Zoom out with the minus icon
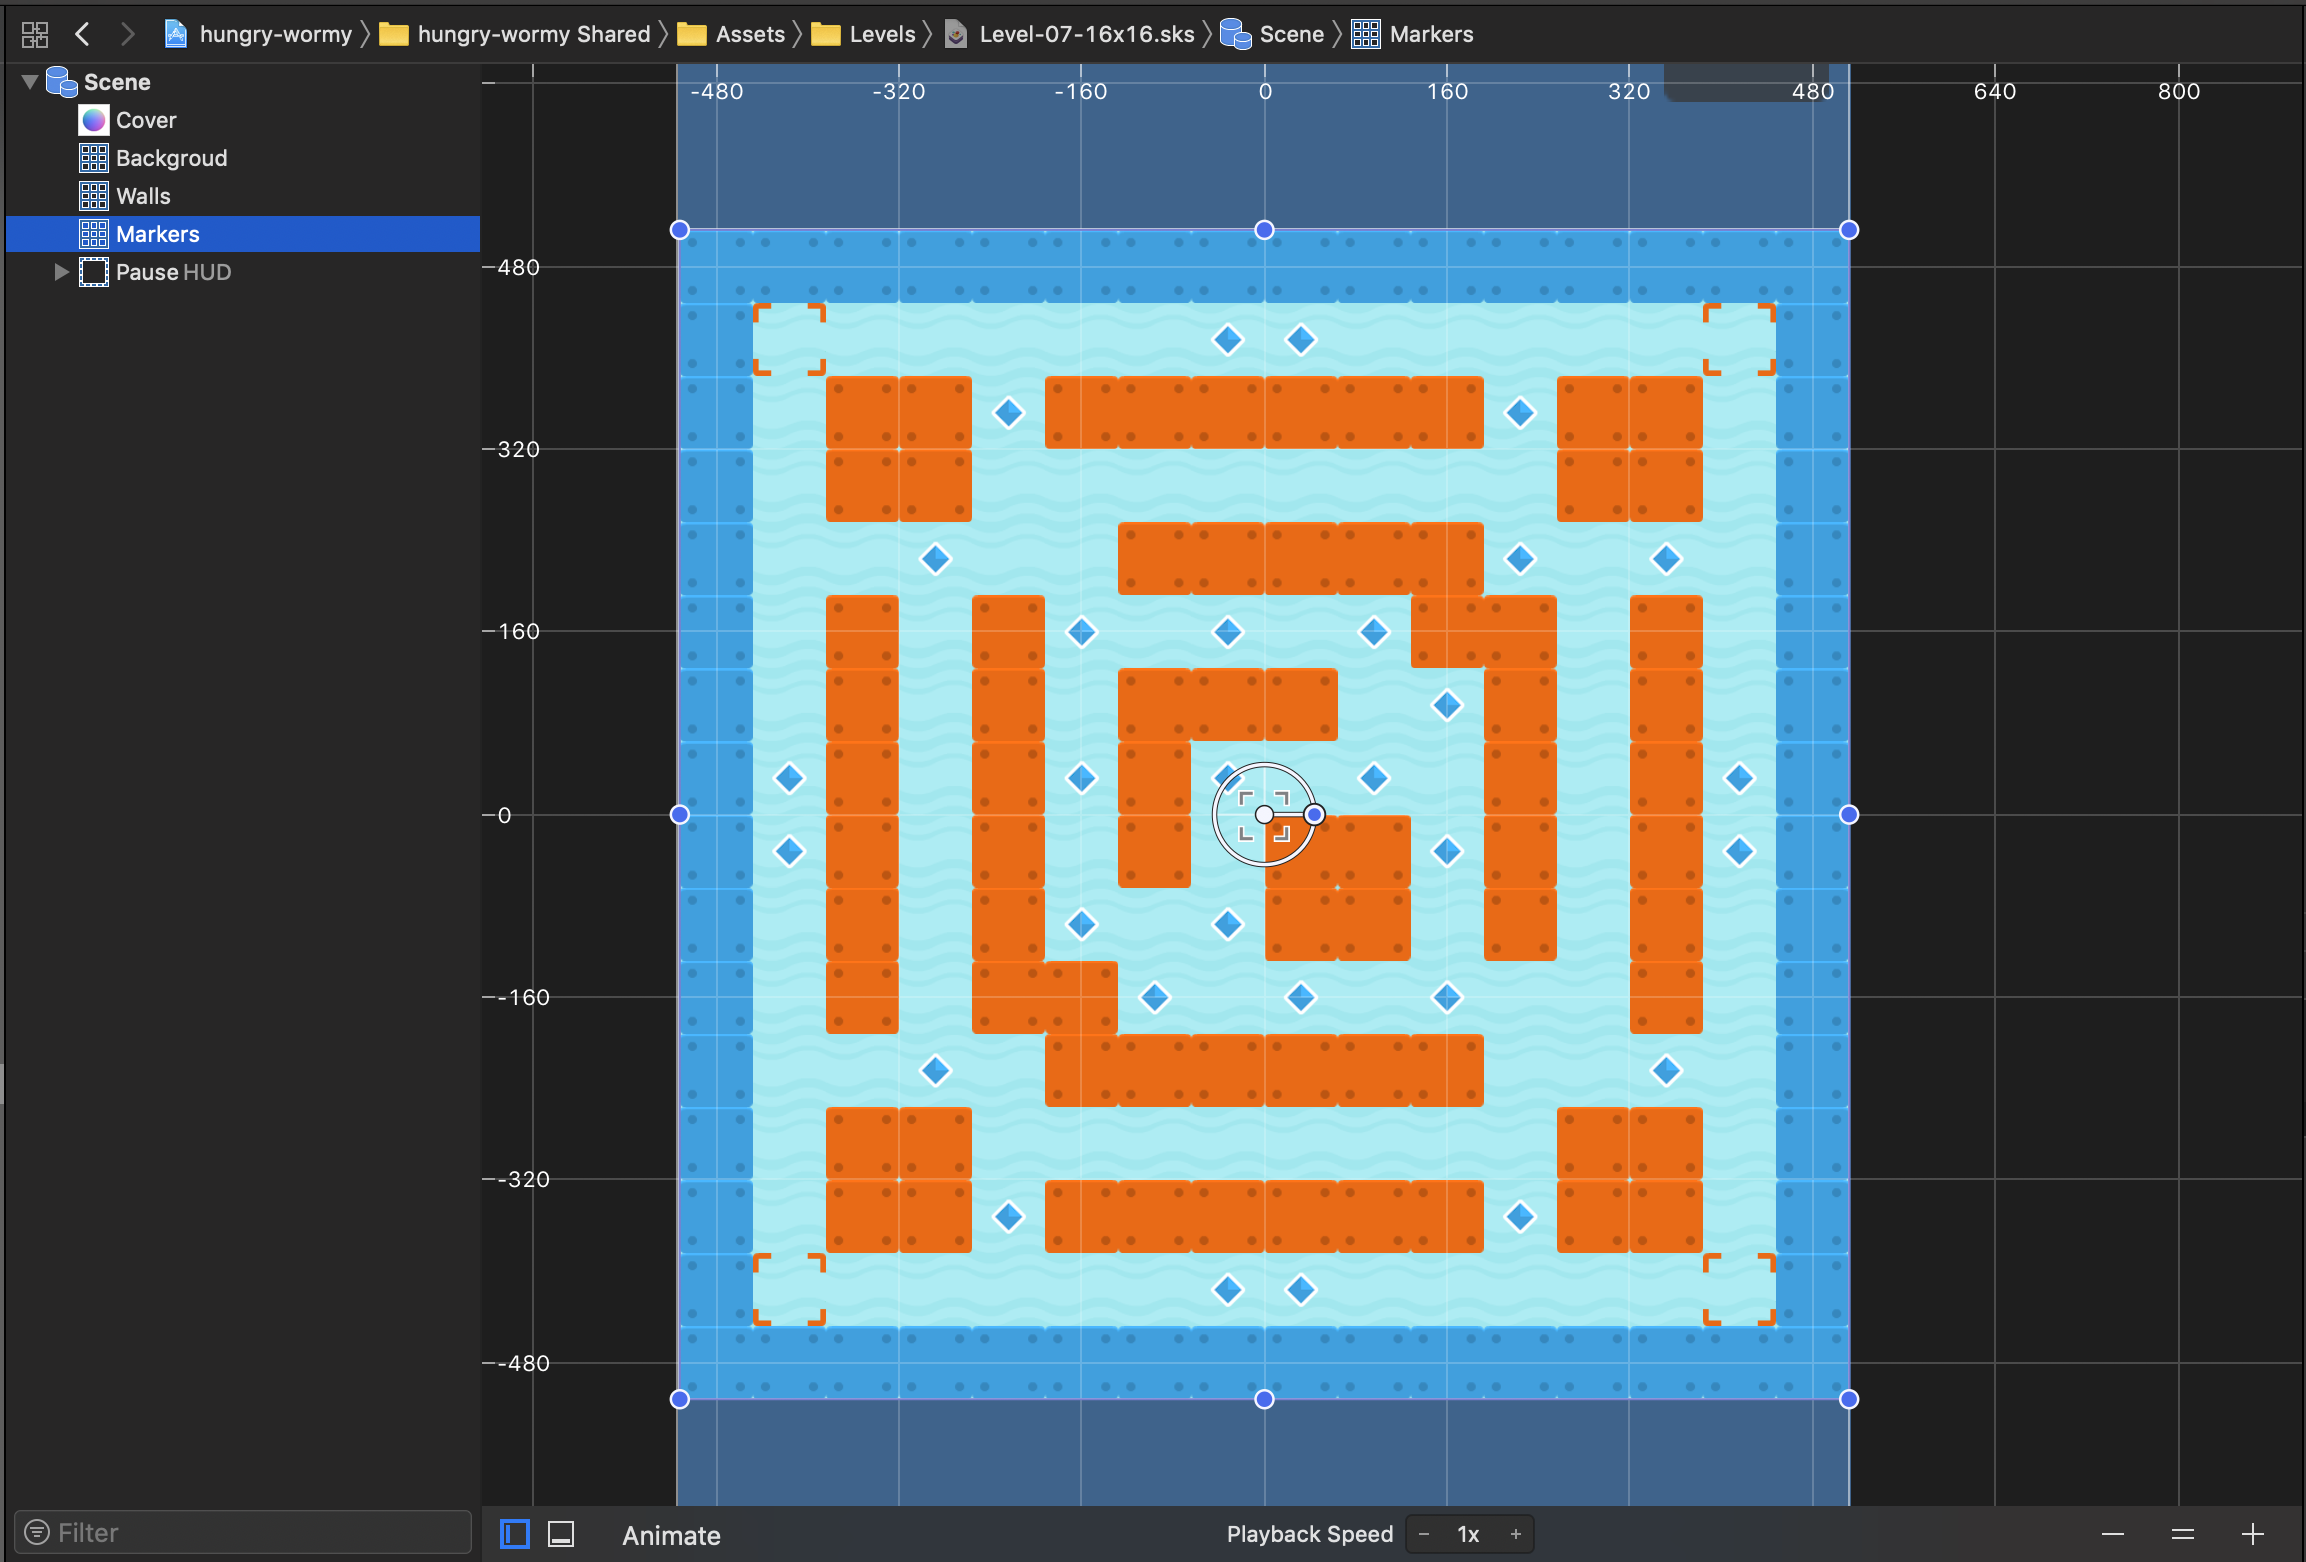2306x1562 pixels. (x=2112, y=1534)
